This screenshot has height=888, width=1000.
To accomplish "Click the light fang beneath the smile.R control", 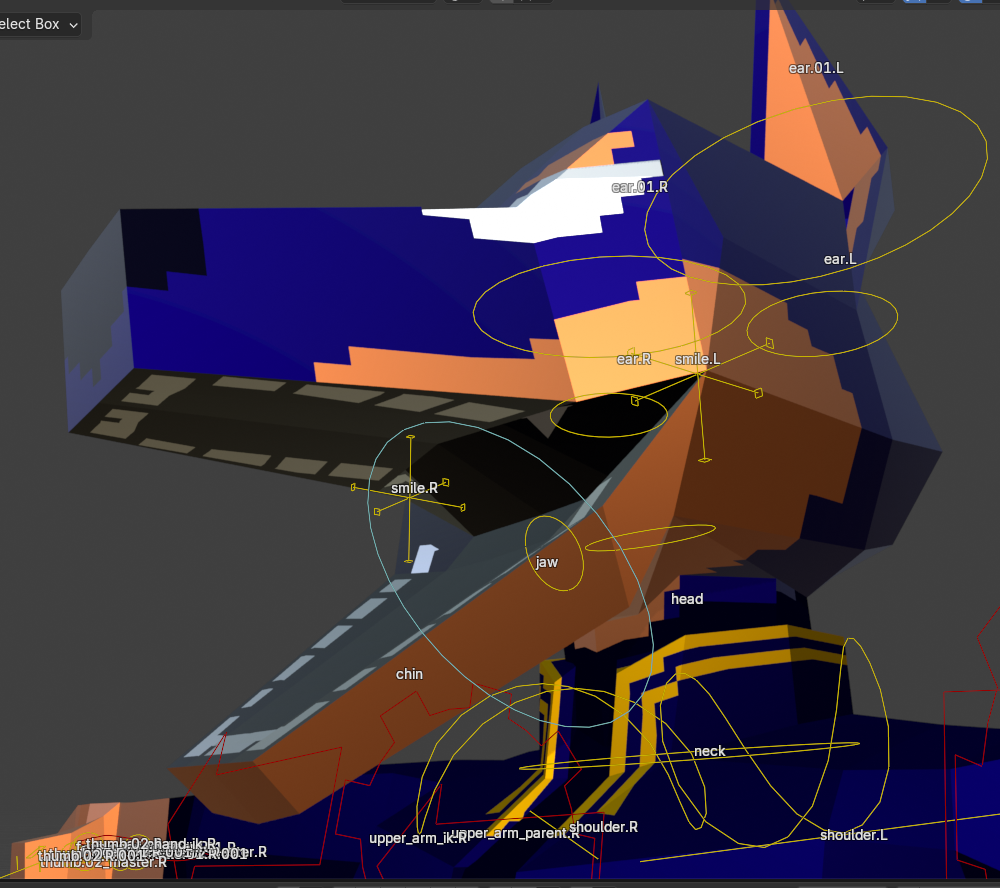I will point(424,559).
